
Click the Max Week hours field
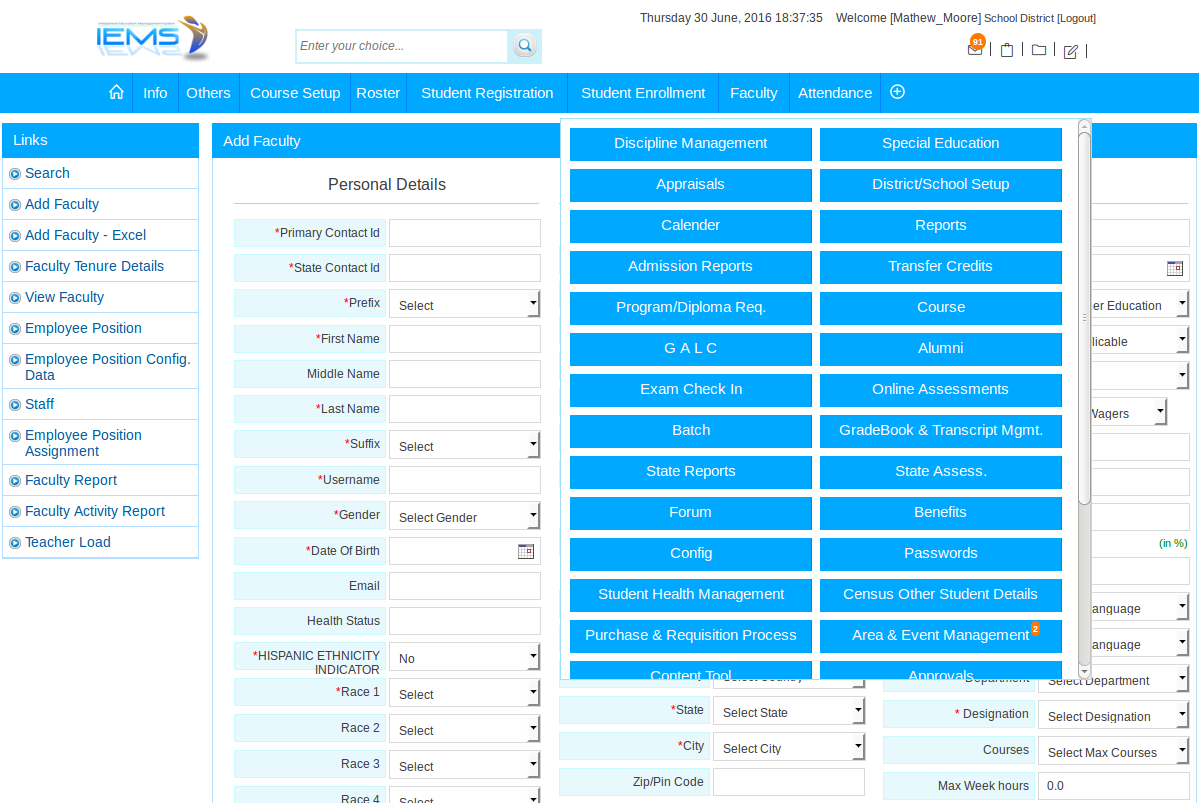point(1113,785)
